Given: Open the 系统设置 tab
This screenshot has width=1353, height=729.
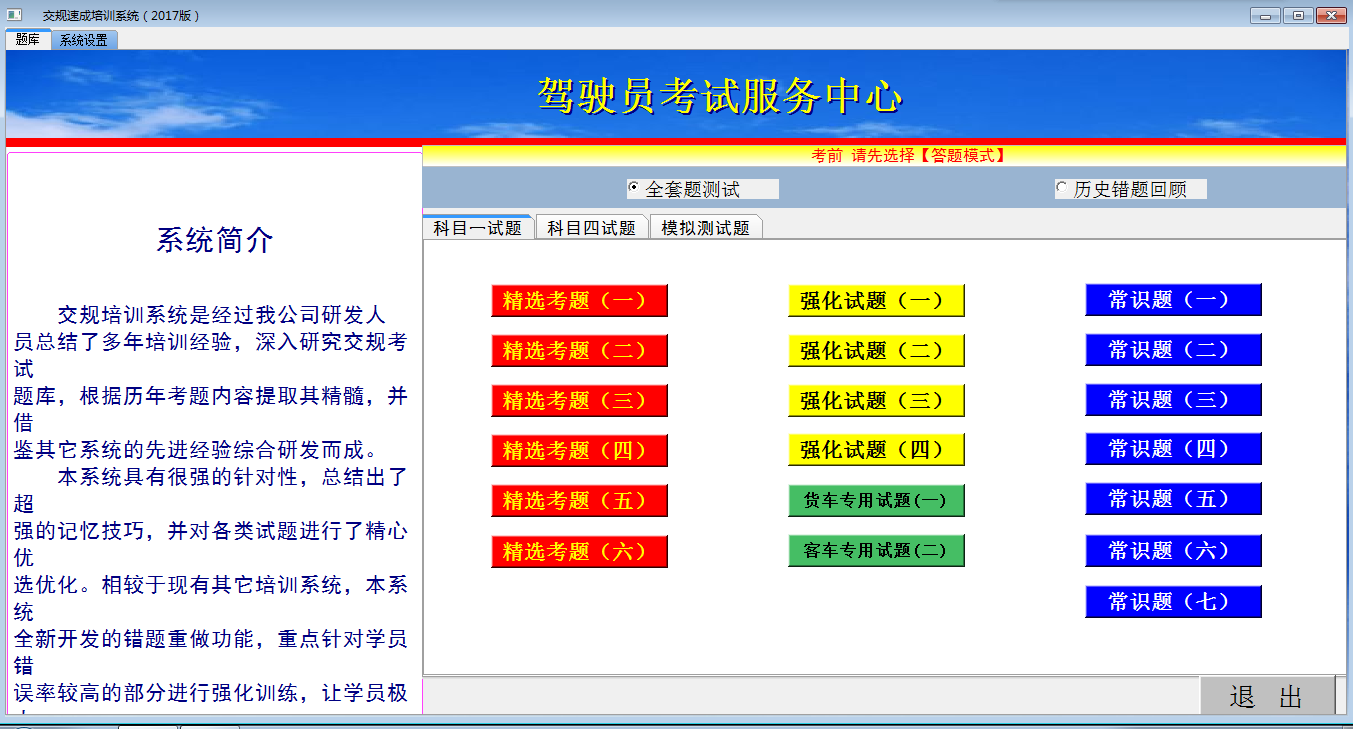Looking at the screenshot, I should point(84,40).
